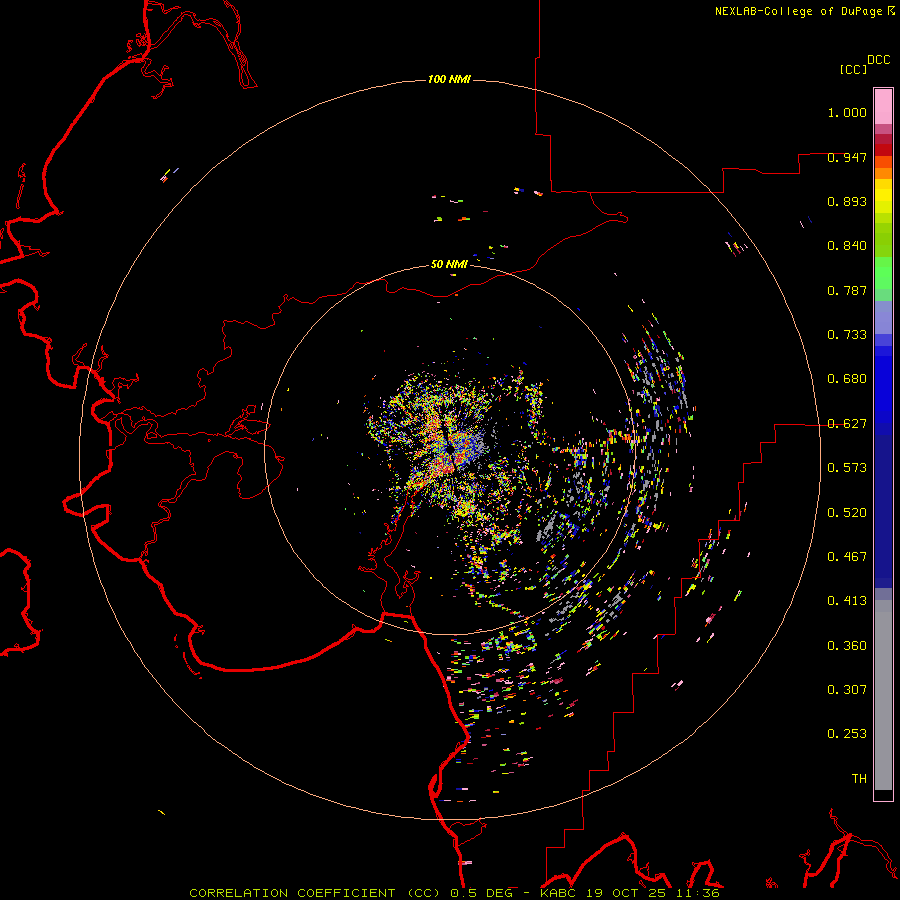This screenshot has height=900, width=900.
Task: Select the 1.000 value on the color scale
Action: tap(847, 112)
